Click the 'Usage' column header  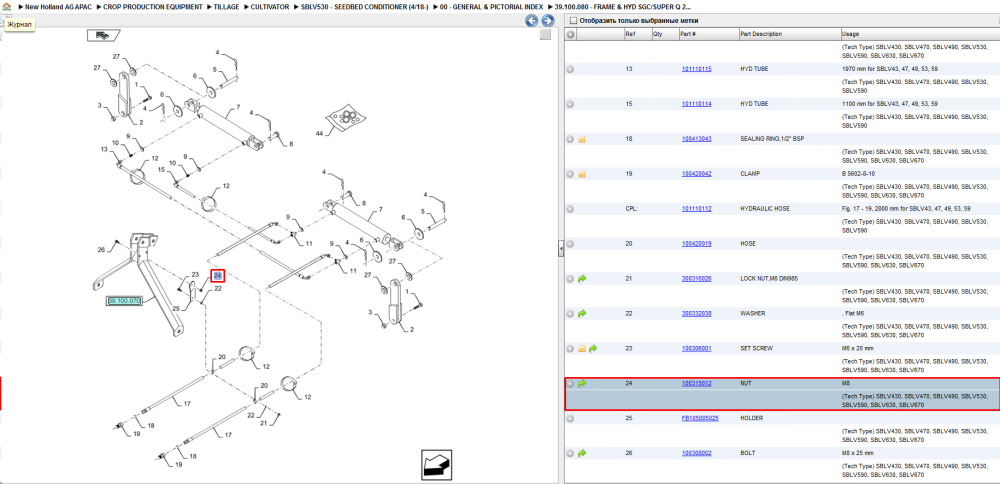[920, 34]
